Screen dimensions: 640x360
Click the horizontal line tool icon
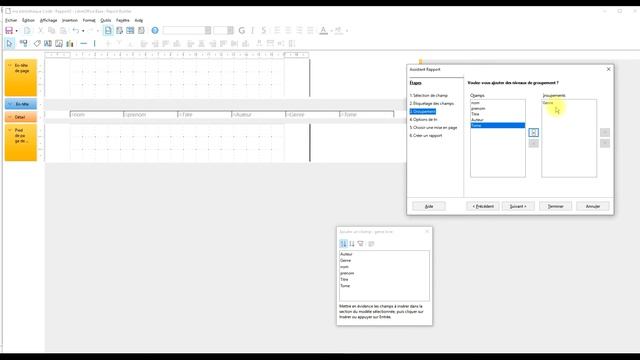coord(84,43)
